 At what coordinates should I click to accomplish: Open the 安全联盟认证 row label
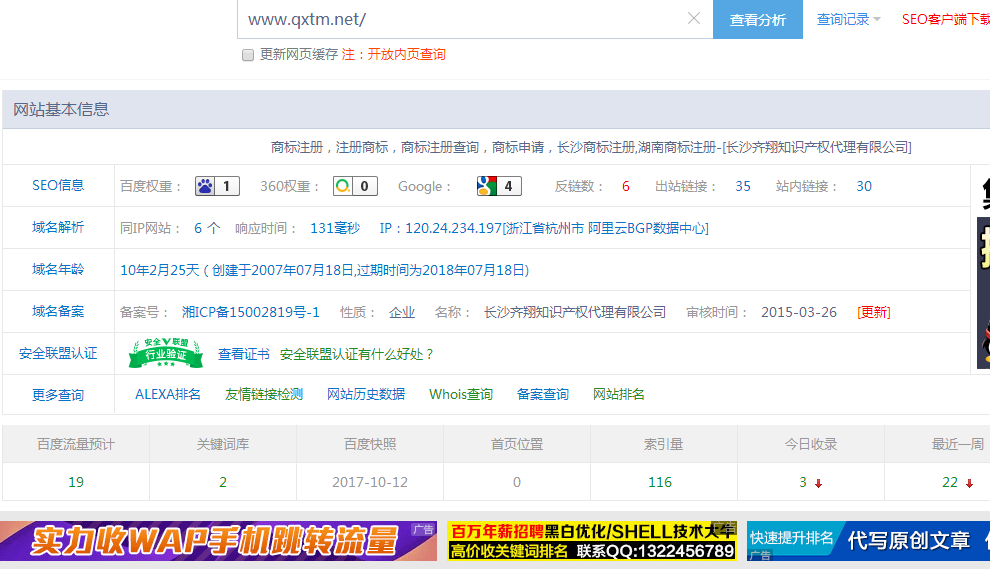[58, 354]
